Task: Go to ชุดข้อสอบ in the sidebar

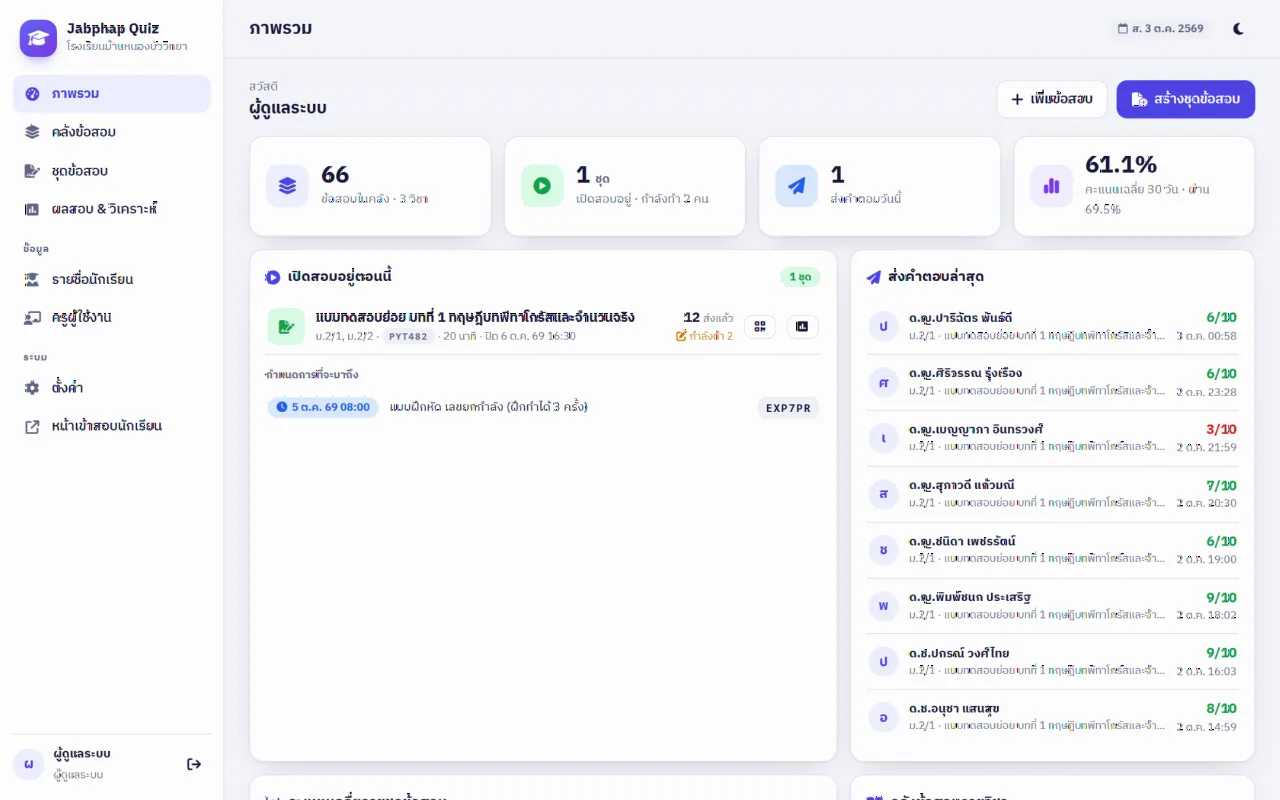Action: click(x=112, y=171)
